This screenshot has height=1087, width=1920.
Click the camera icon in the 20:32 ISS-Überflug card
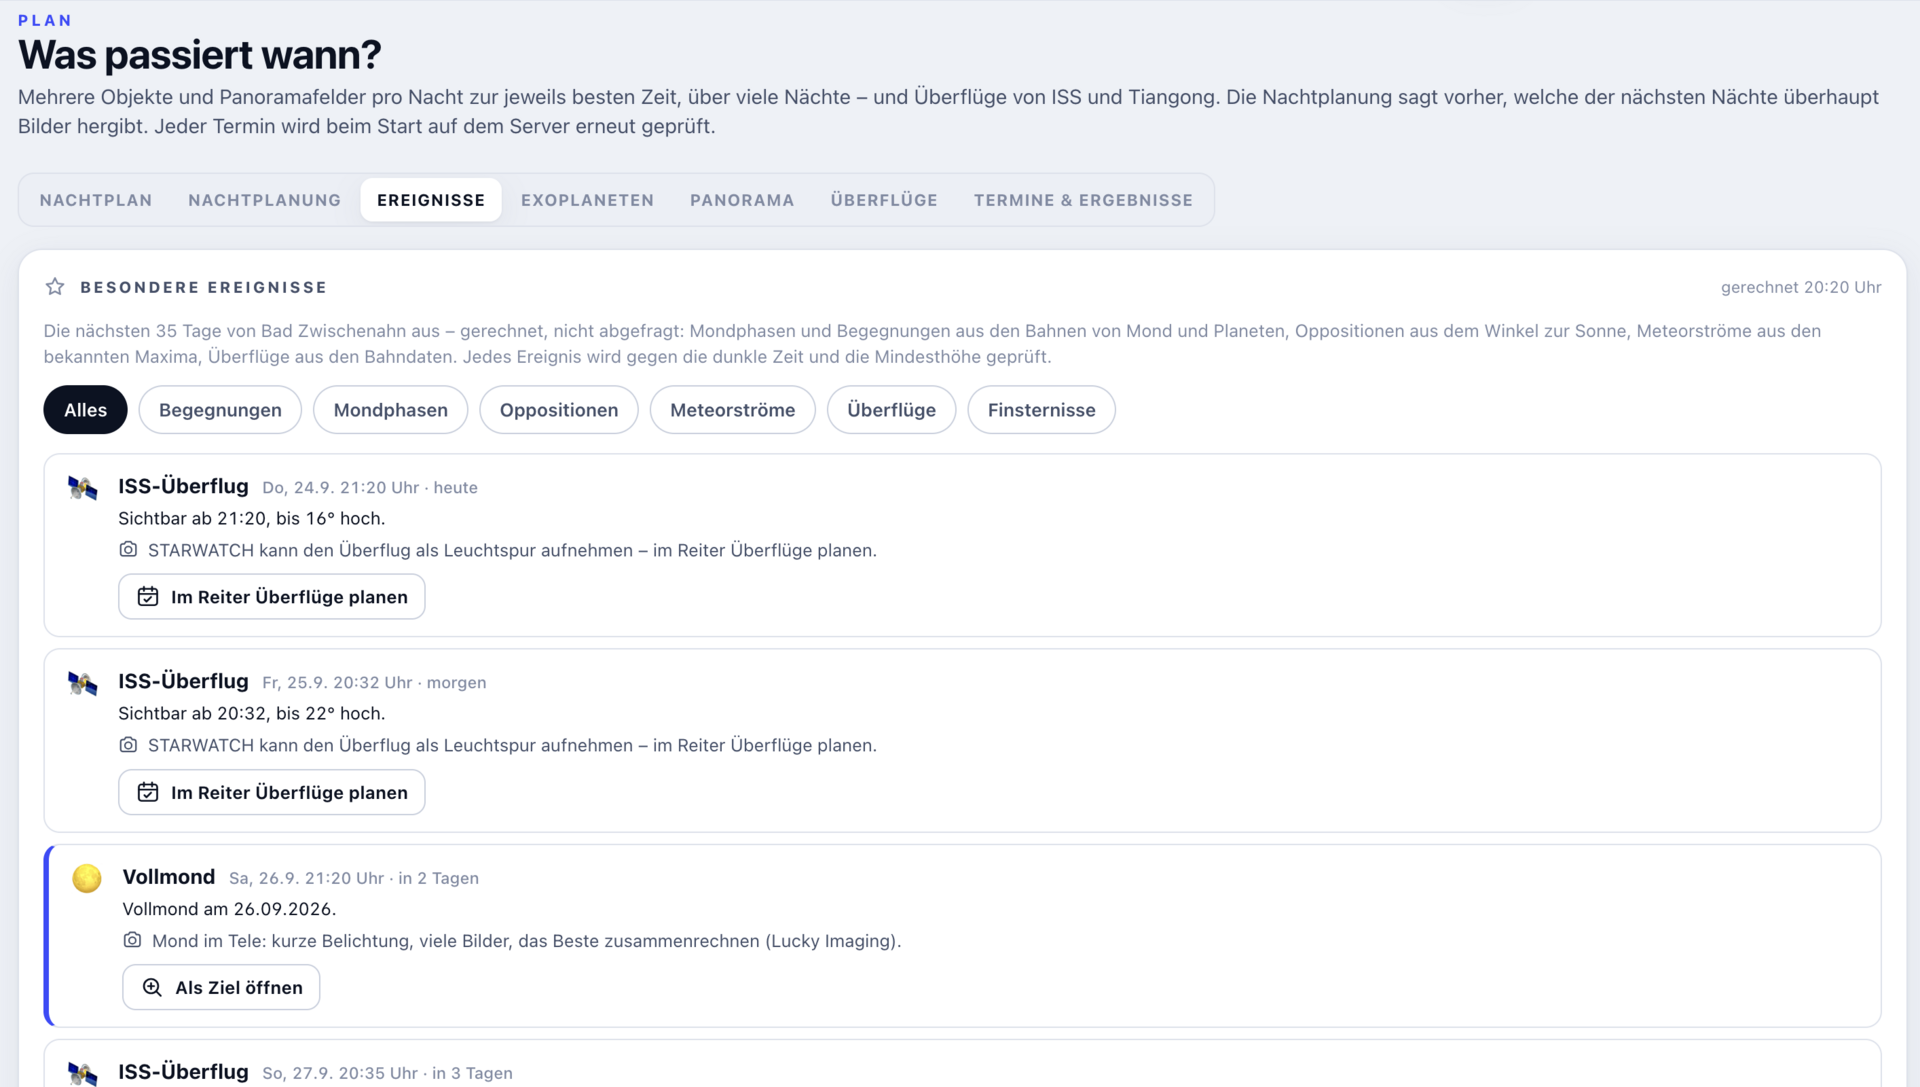click(128, 745)
